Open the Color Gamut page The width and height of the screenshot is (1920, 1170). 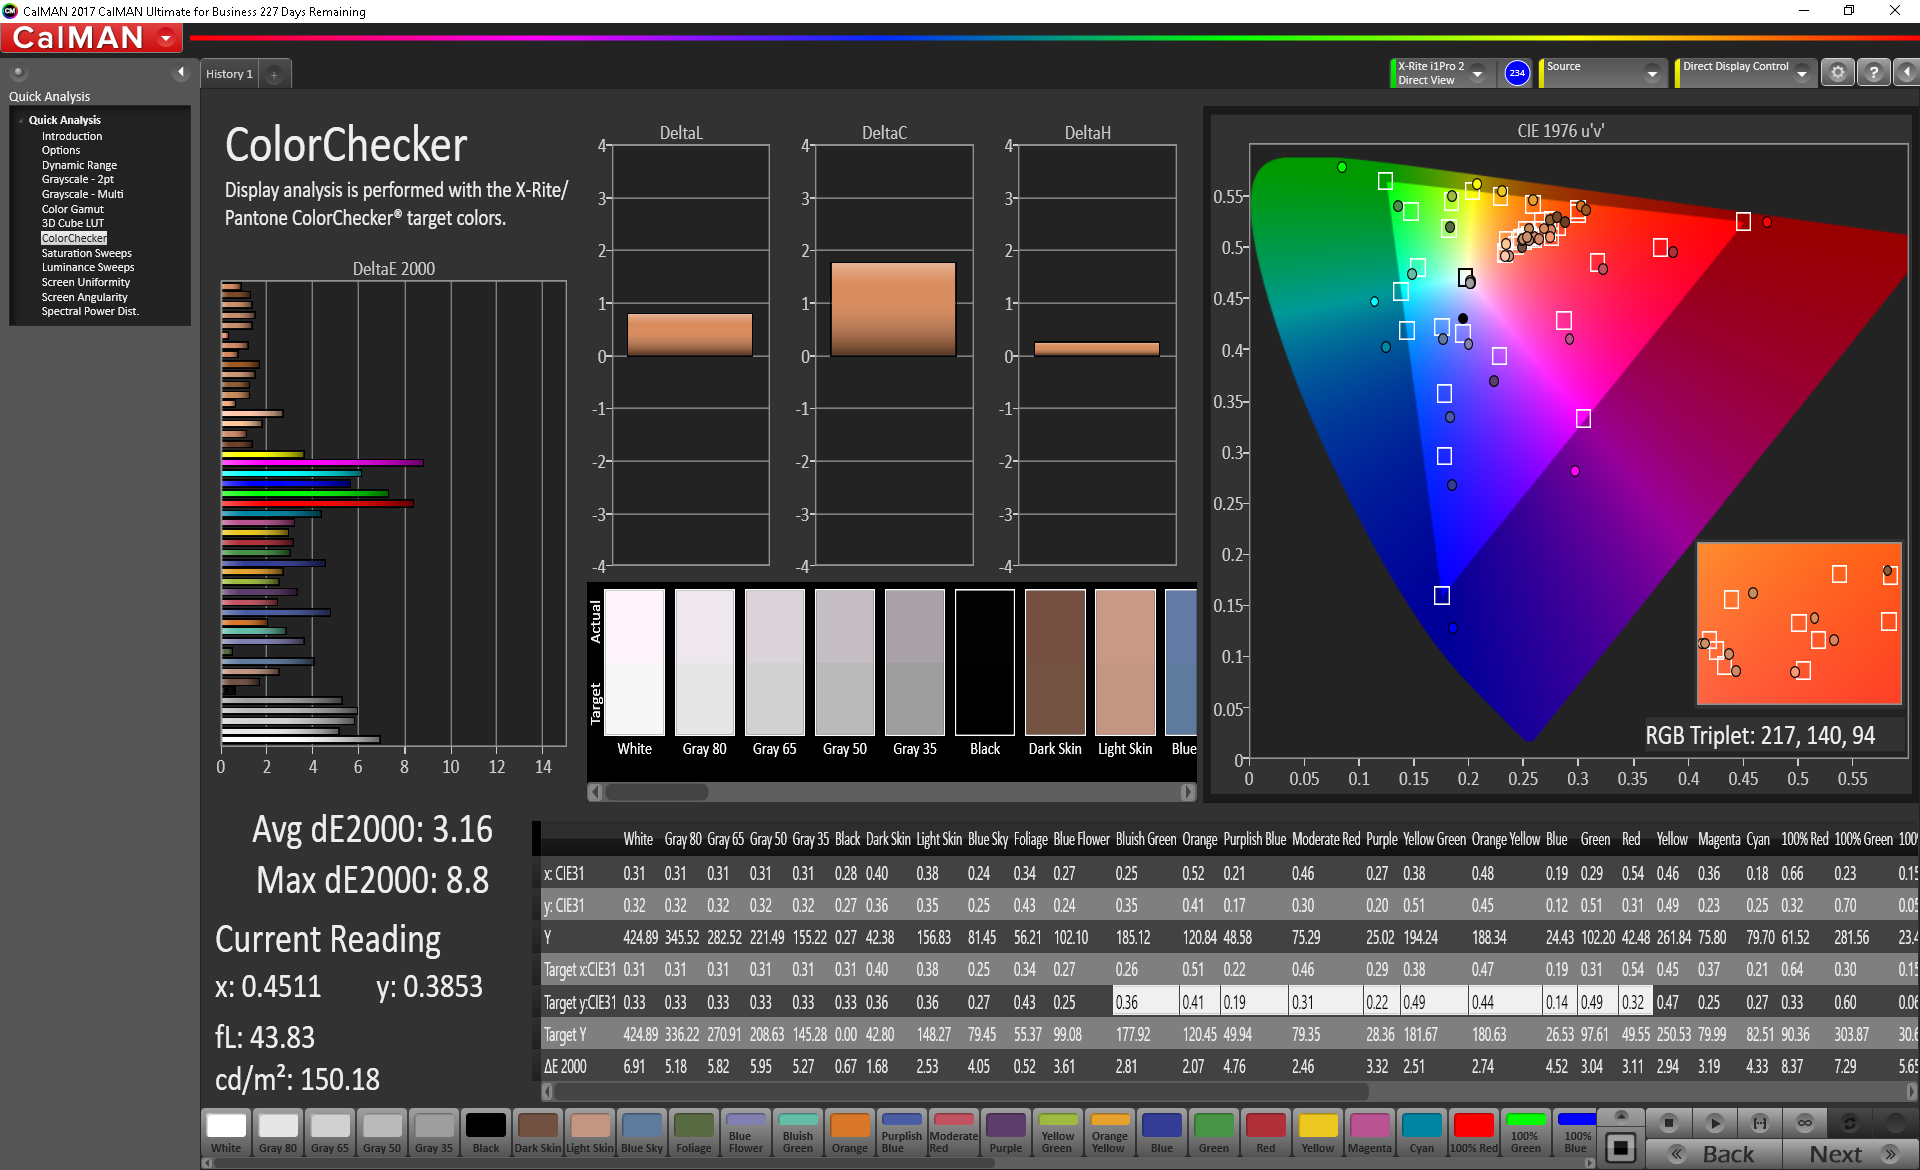[72, 209]
